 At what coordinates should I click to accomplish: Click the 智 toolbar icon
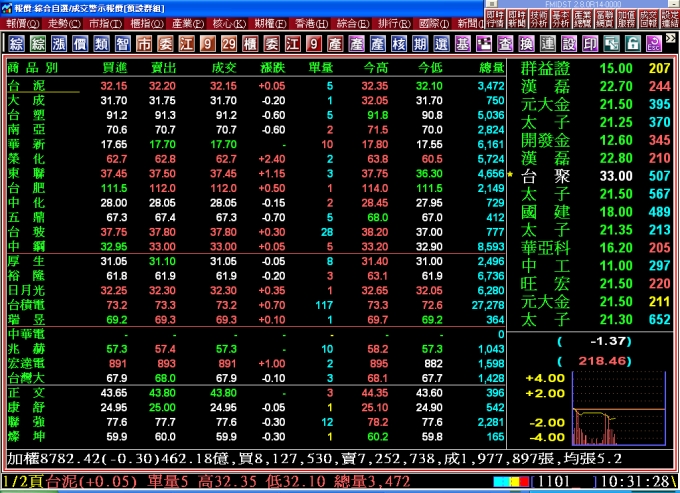click(123, 43)
